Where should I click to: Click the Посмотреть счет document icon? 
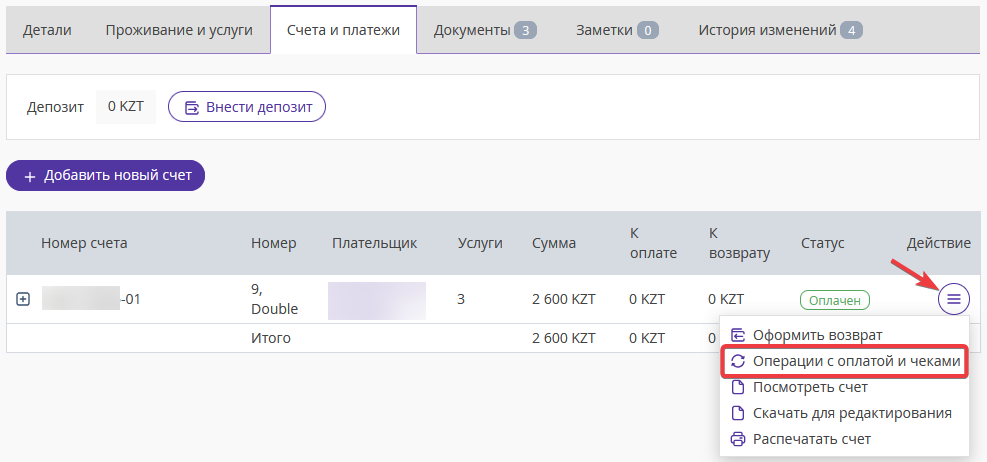click(738, 387)
